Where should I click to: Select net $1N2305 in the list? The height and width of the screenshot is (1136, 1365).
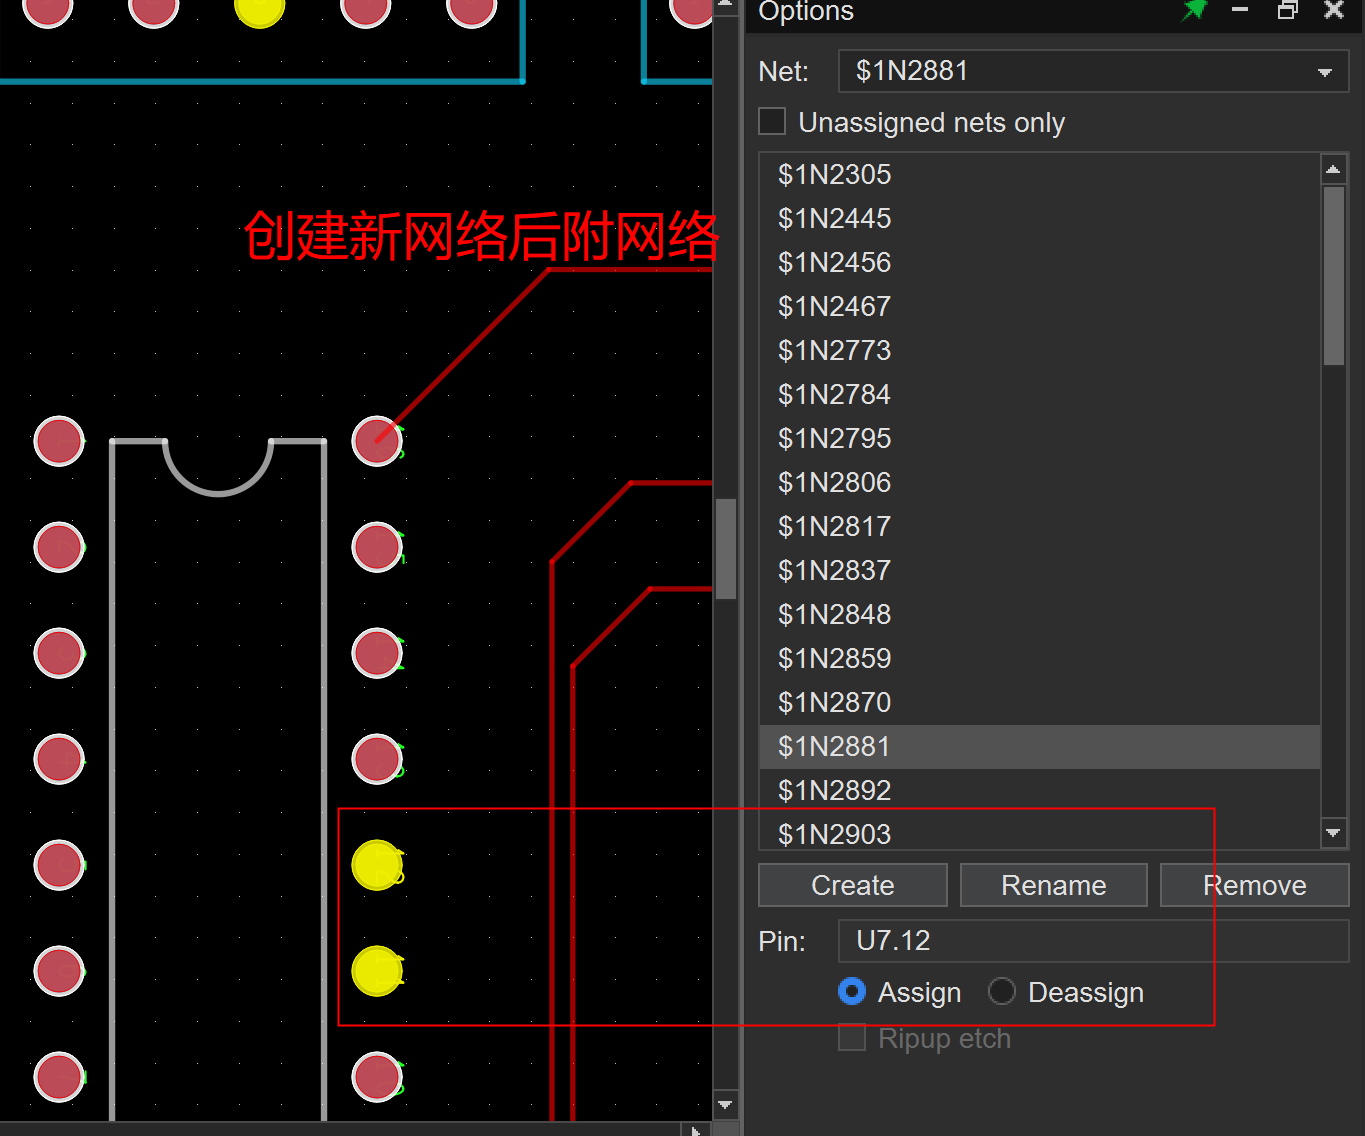pos(834,175)
